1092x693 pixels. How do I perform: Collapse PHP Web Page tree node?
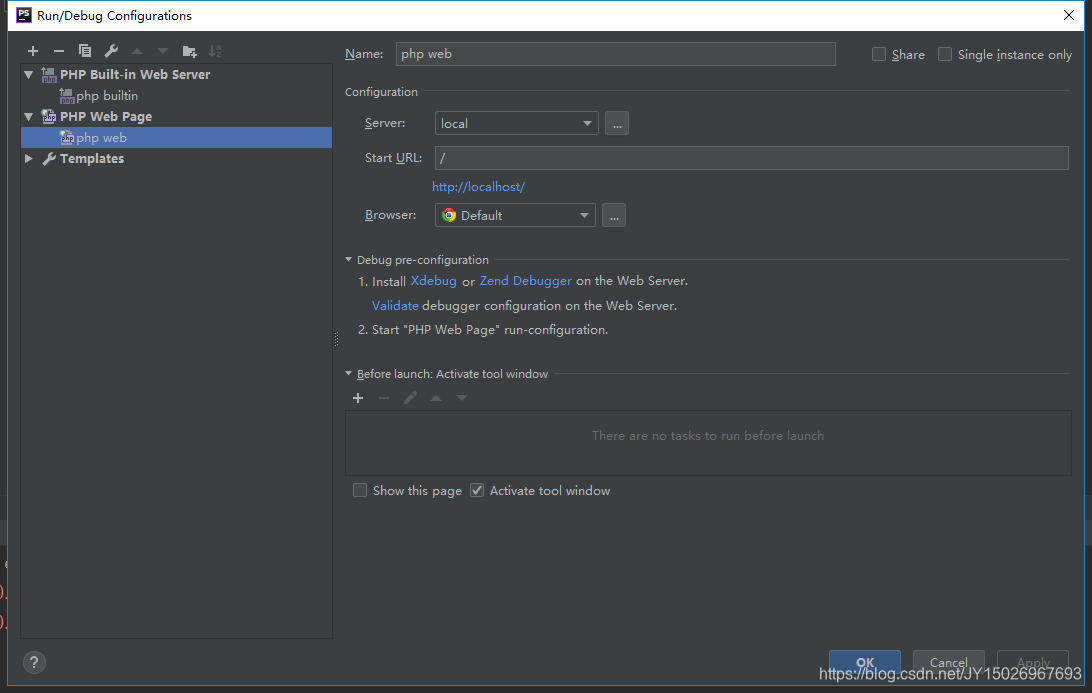(x=29, y=116)
